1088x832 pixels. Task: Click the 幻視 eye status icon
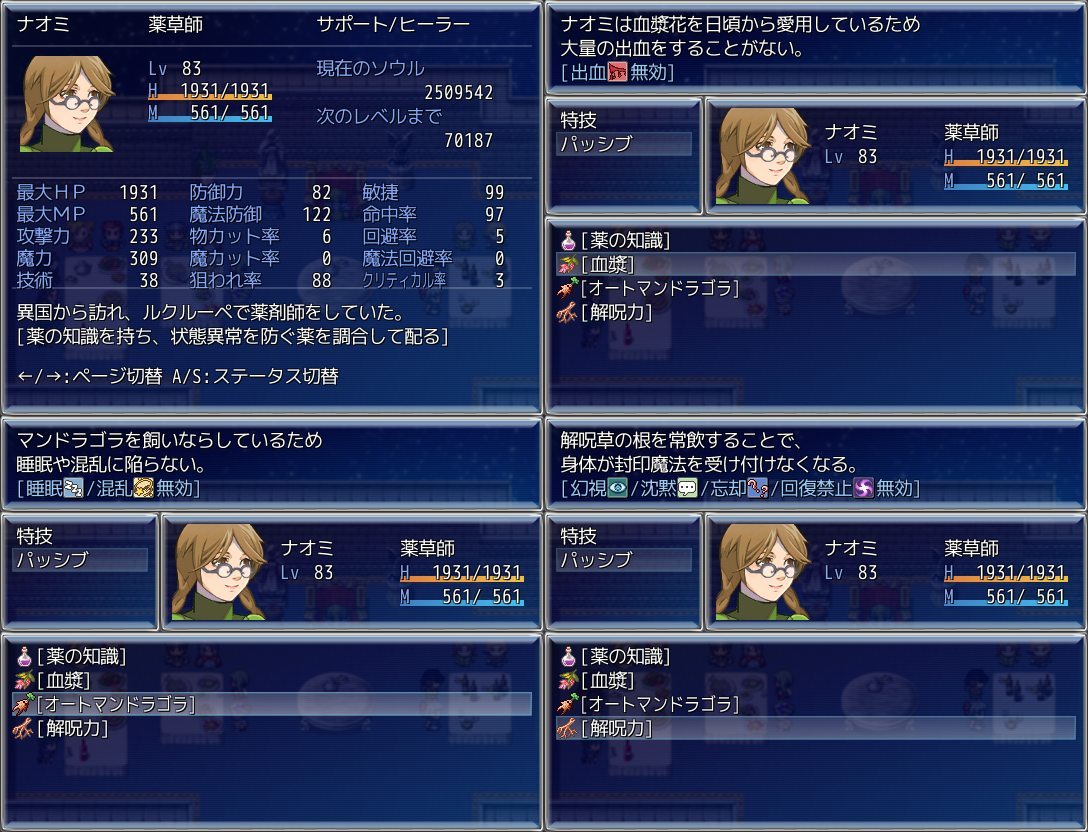click(617, 489)
